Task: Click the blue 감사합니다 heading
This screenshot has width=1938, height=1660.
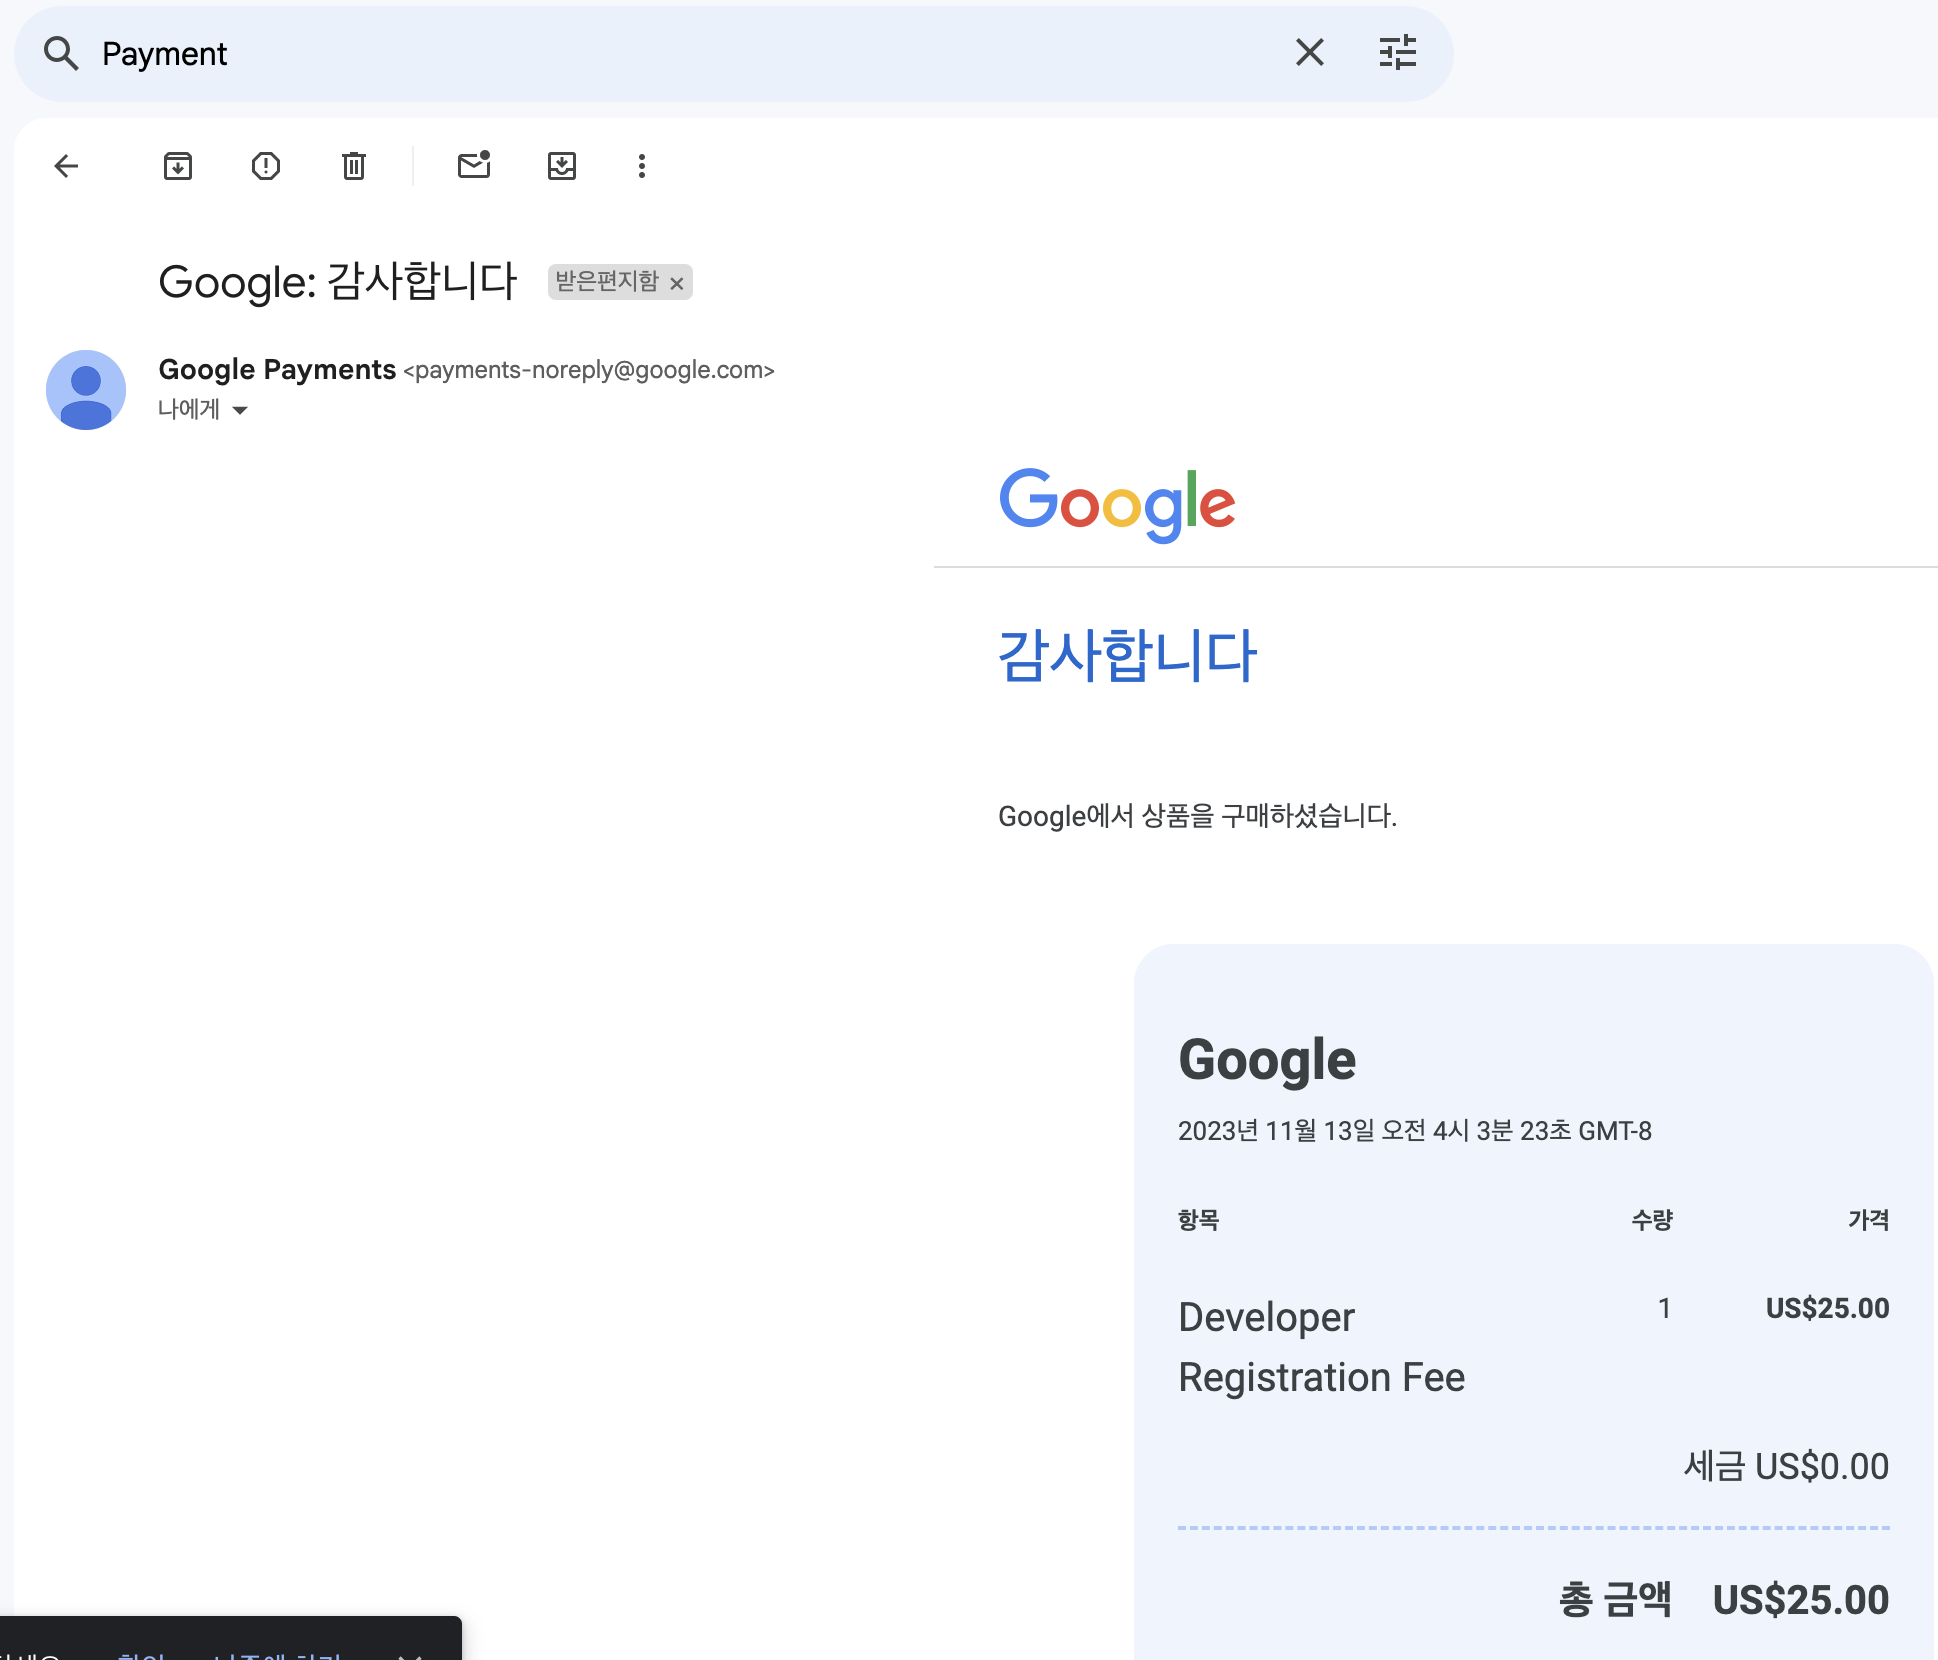Action: (1127, 656)
